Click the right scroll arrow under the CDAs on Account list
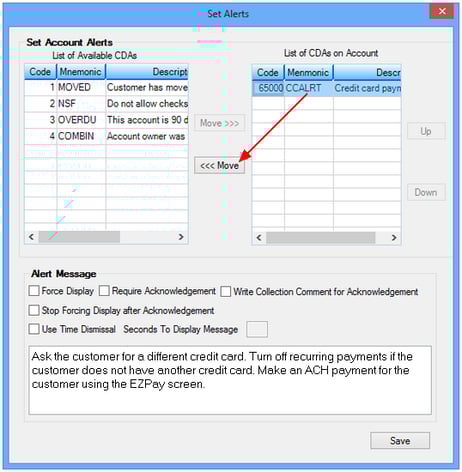462x472 pixels. pos(394,238)
